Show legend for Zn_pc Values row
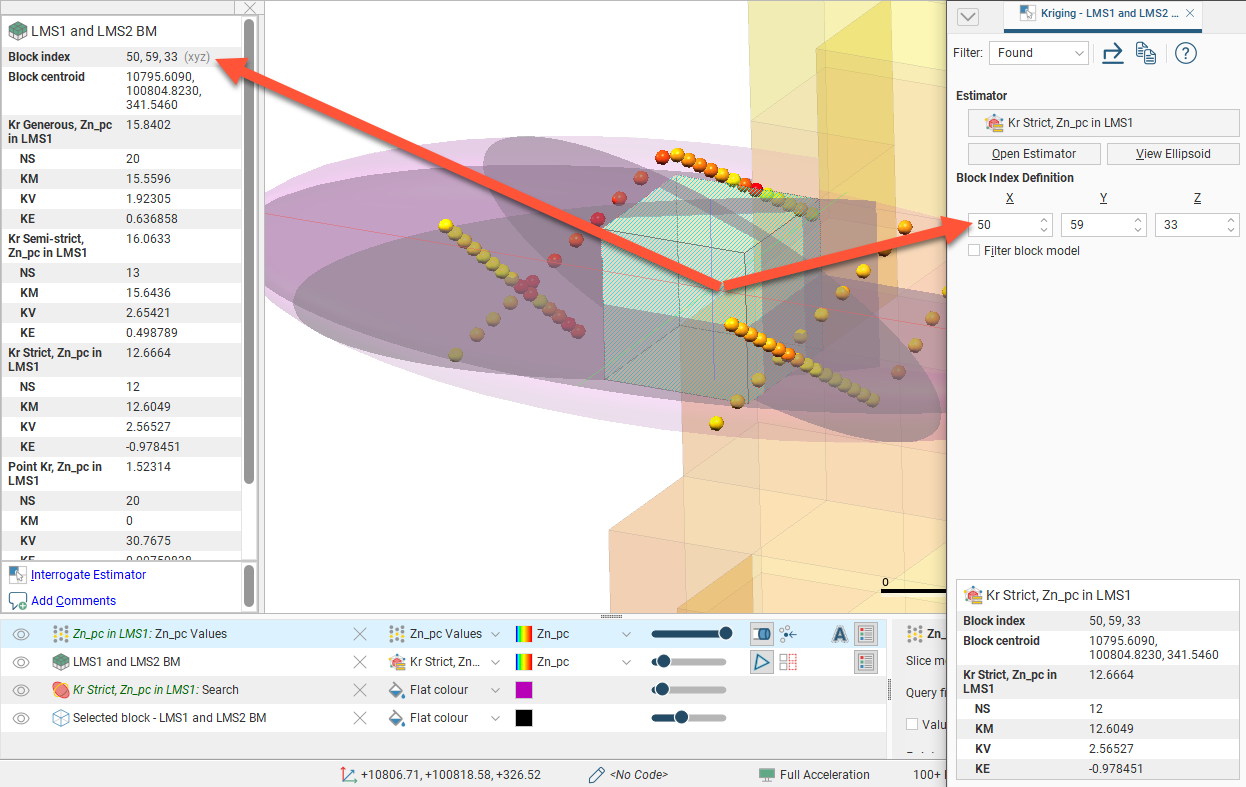1246x787 pixels. [x=866, y=634]
